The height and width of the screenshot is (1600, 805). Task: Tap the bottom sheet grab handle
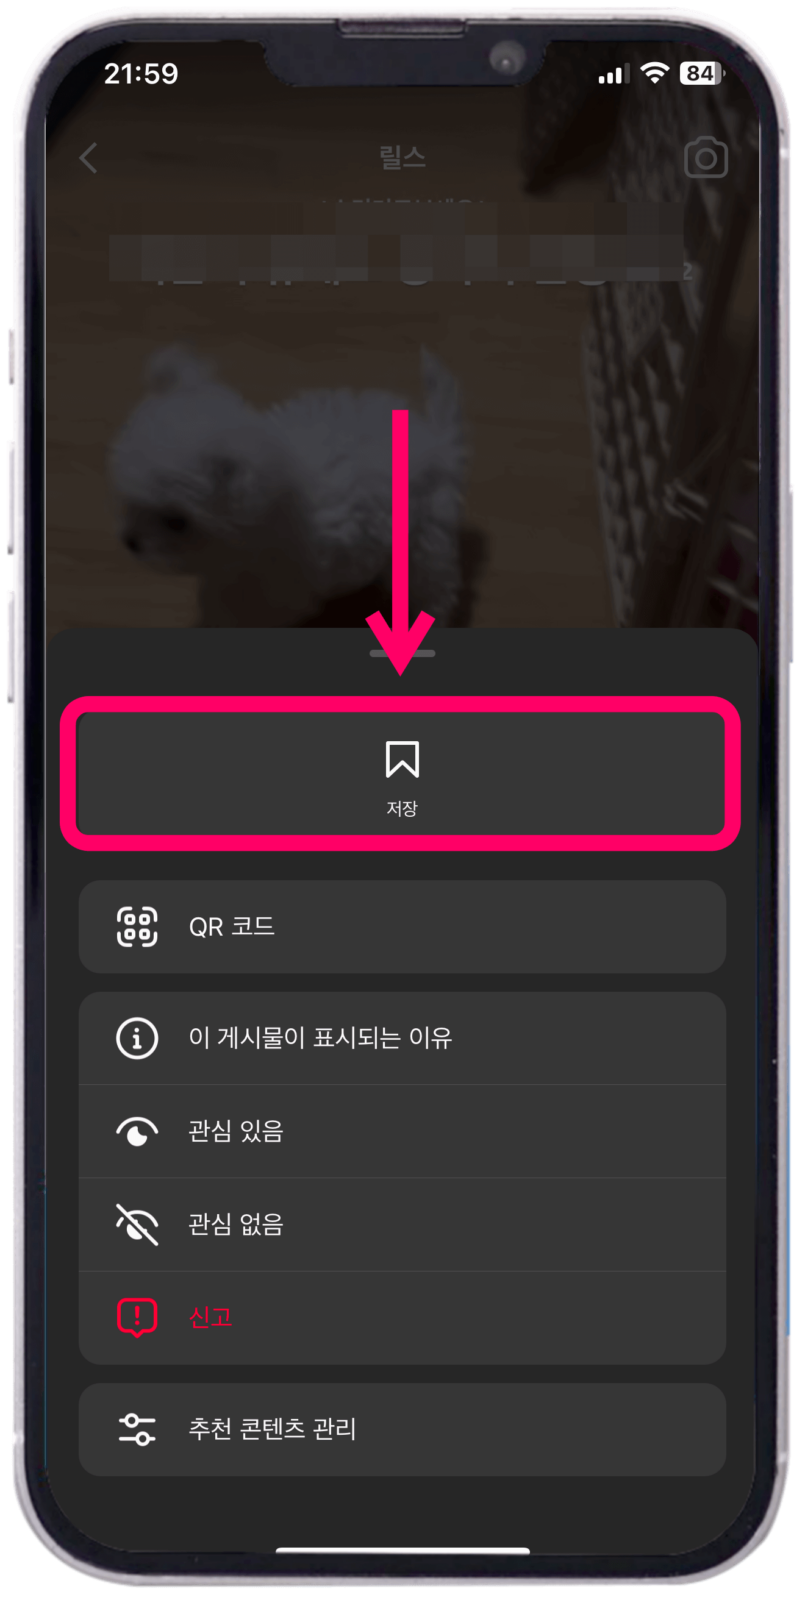pos(402,653)
